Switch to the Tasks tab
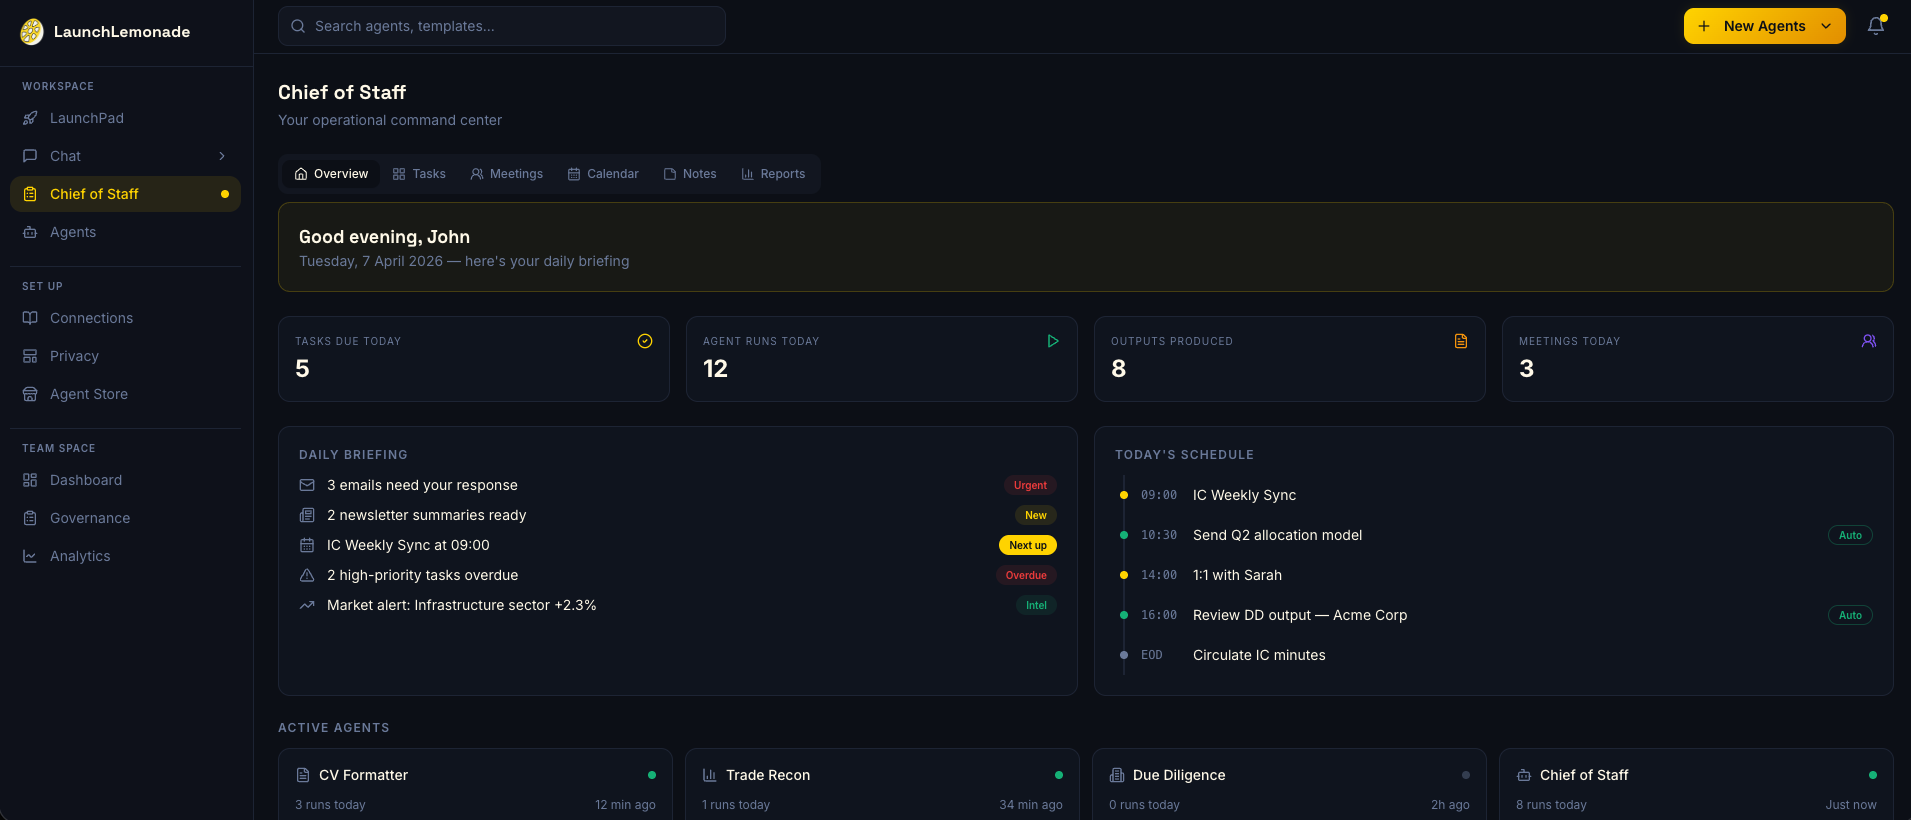The height and width of the screenshot is (820, 1911). (x=419, y=174)
